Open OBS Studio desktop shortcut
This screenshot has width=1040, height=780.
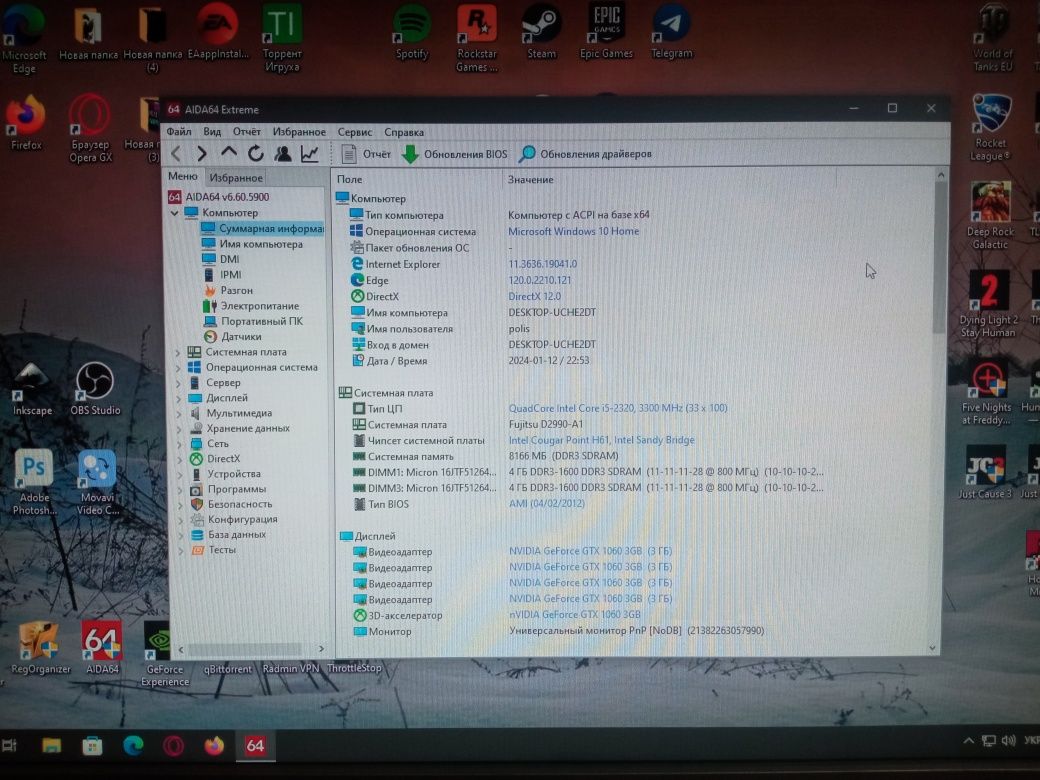(x=95, y=390)
